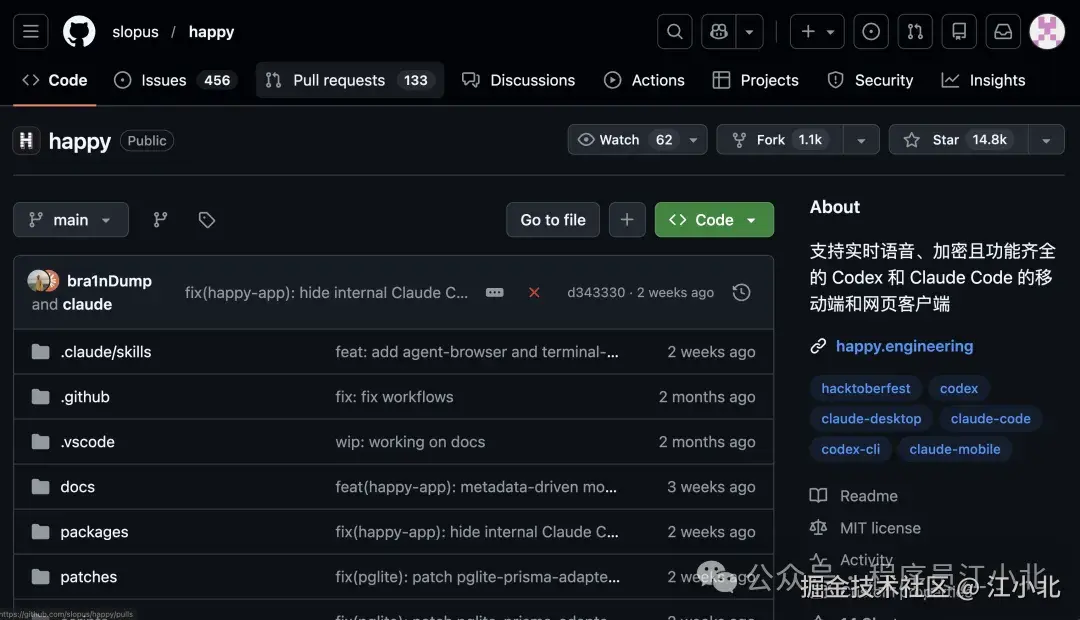View the Insights tab
1080x620 pixels.
click(x=983, y=81)
